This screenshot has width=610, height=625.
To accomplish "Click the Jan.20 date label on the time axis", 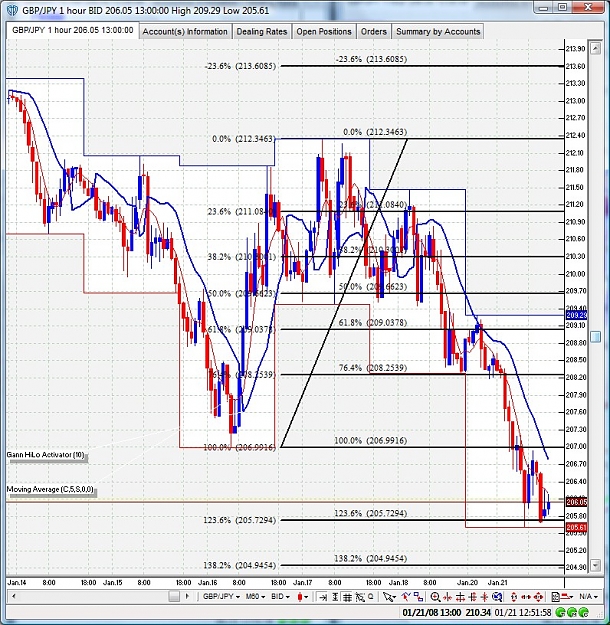I will 467,582.
